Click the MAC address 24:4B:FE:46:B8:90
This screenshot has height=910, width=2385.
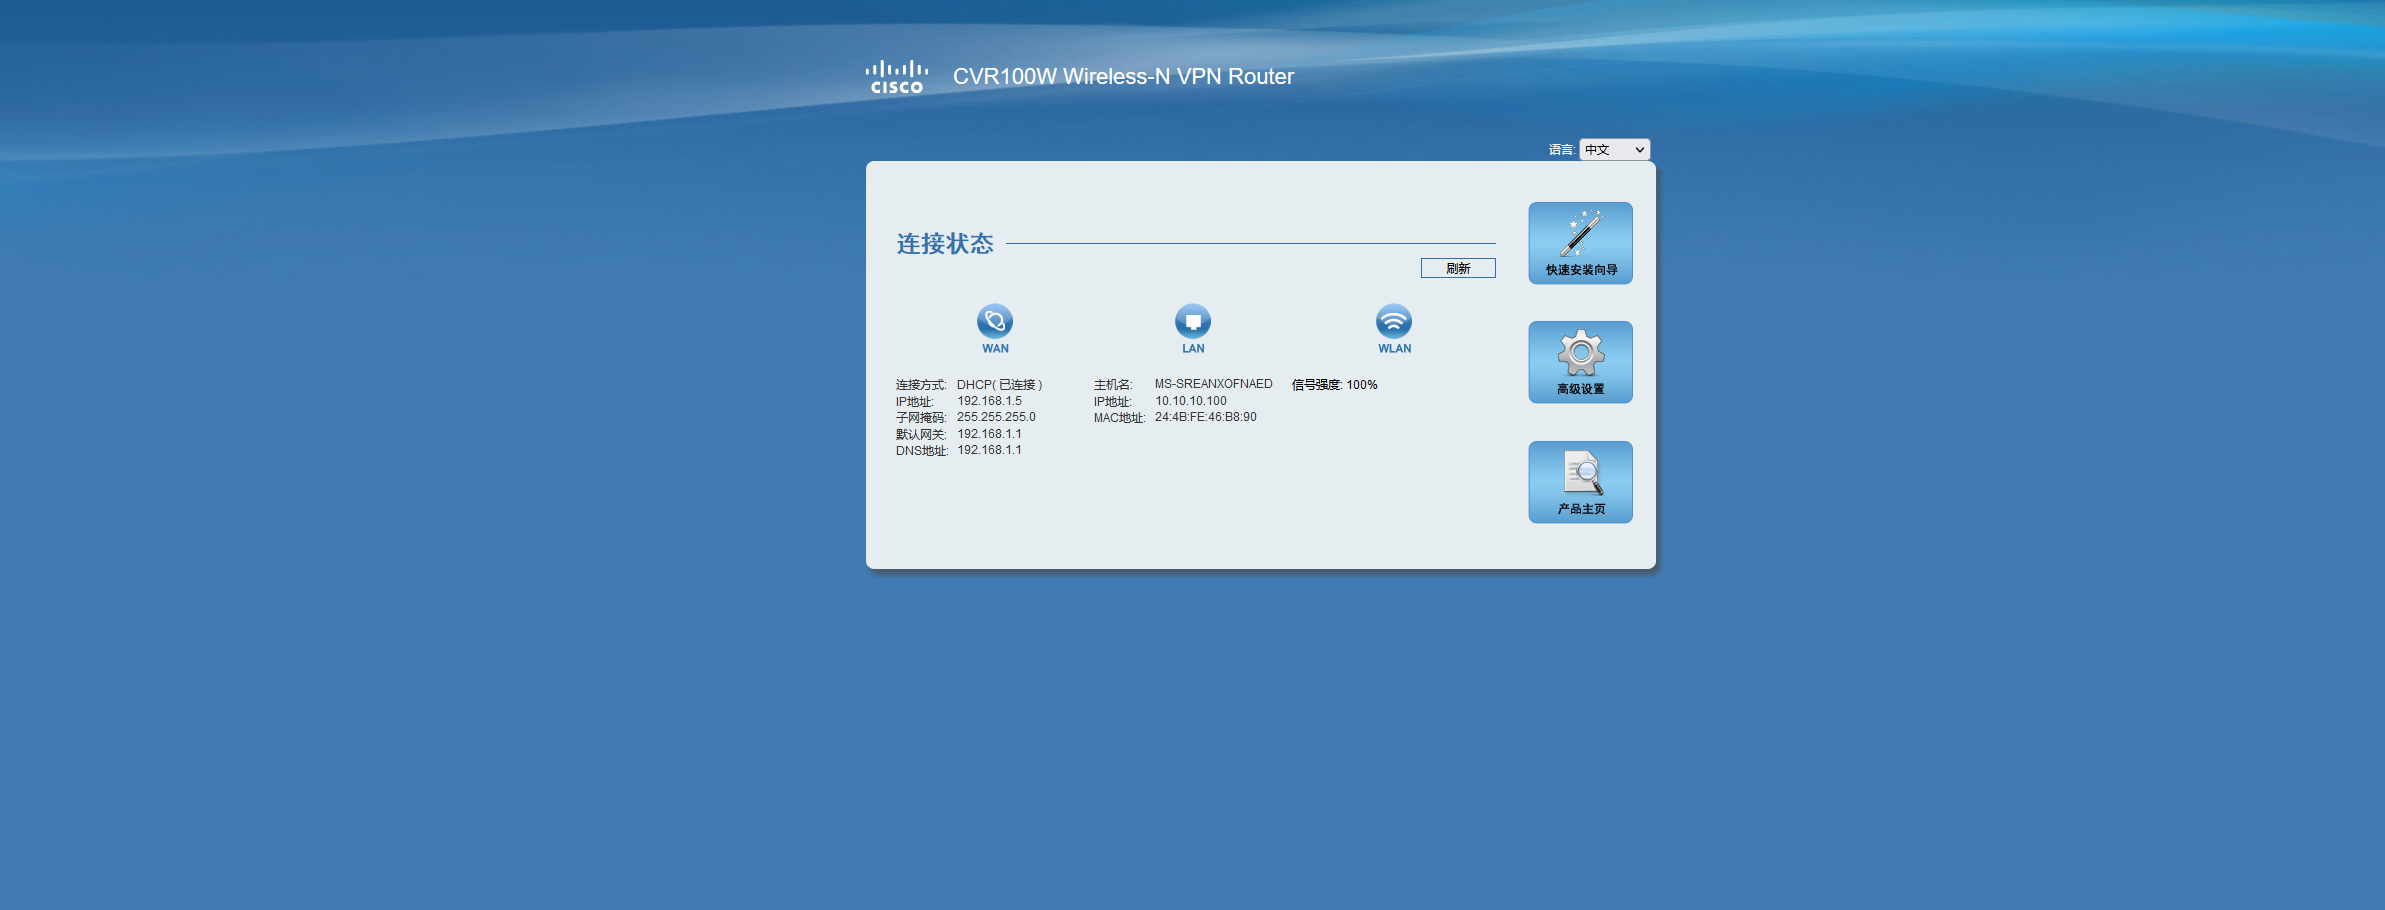pyautogui.click(x=1205, y=417)
